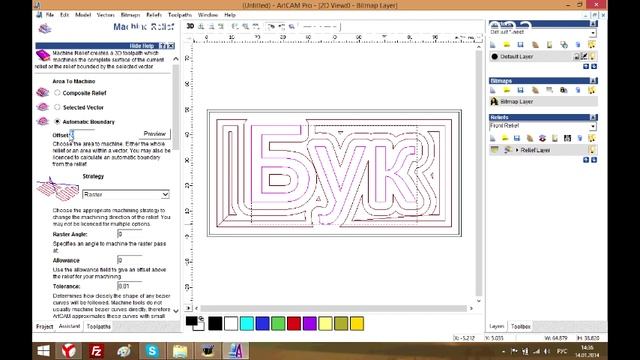Pick the purple color swatch
The width and height of the screenshot is (640, 360).
coord(310,324)
